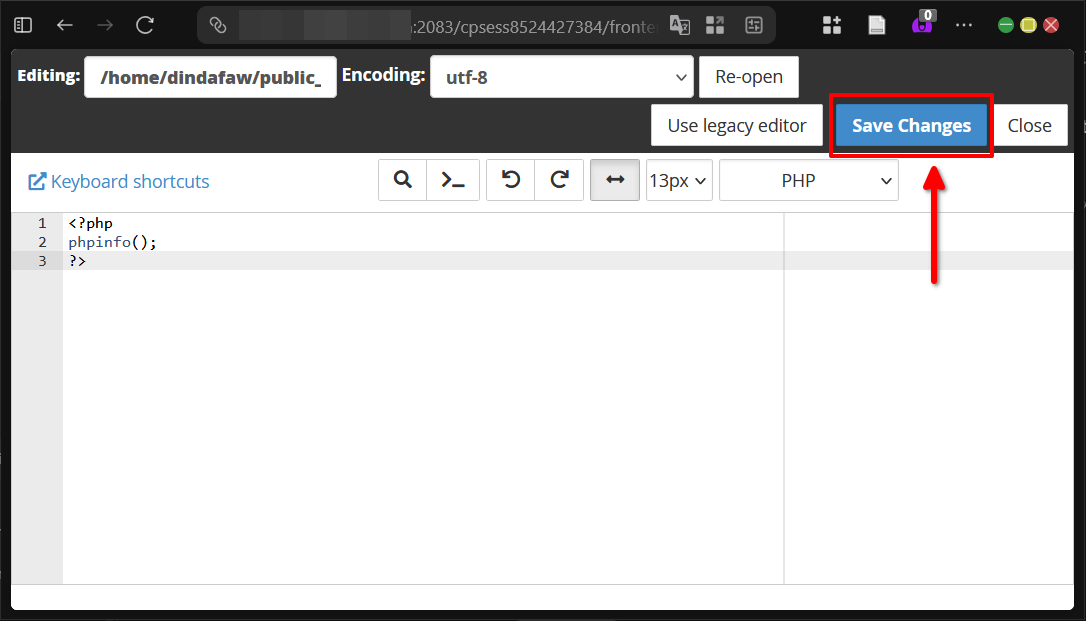
Task: Open the purple extension icon with the 0 badge
Action: click(922, 25)
